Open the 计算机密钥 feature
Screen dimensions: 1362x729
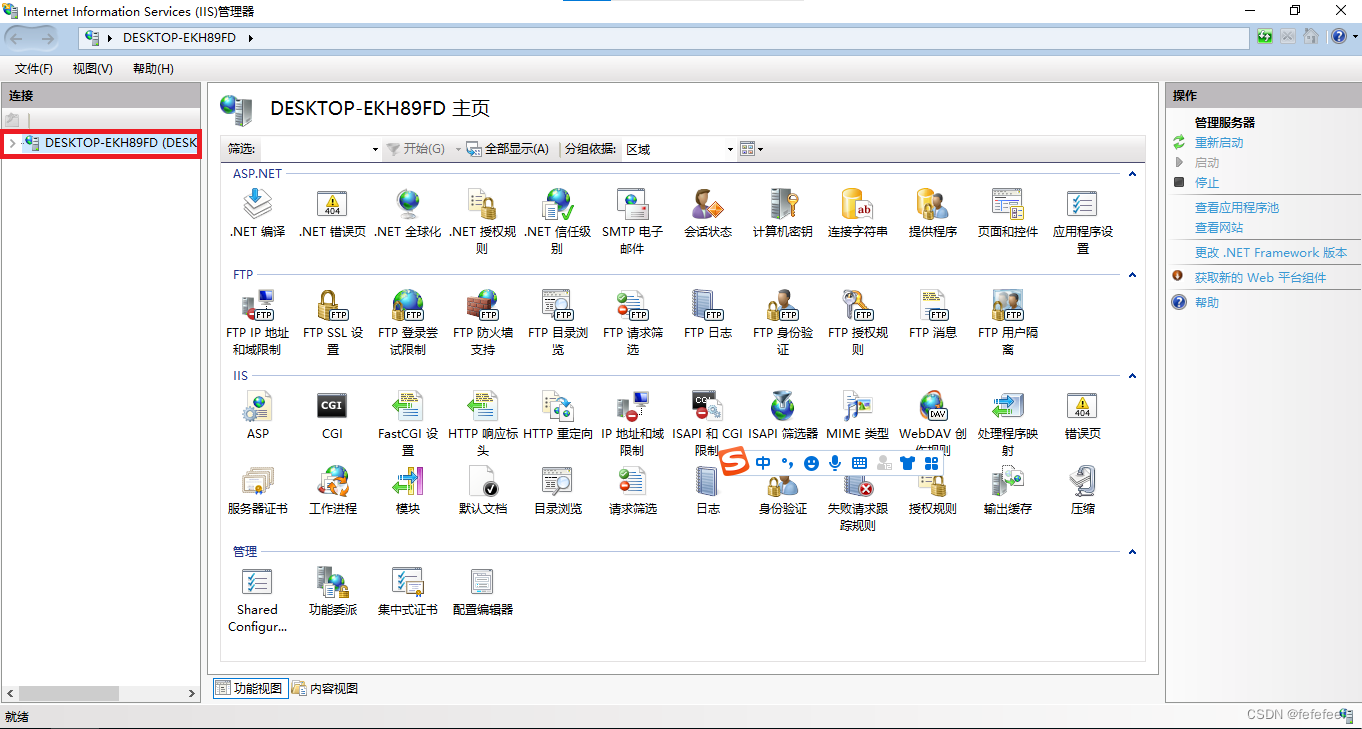click(782, 214)
